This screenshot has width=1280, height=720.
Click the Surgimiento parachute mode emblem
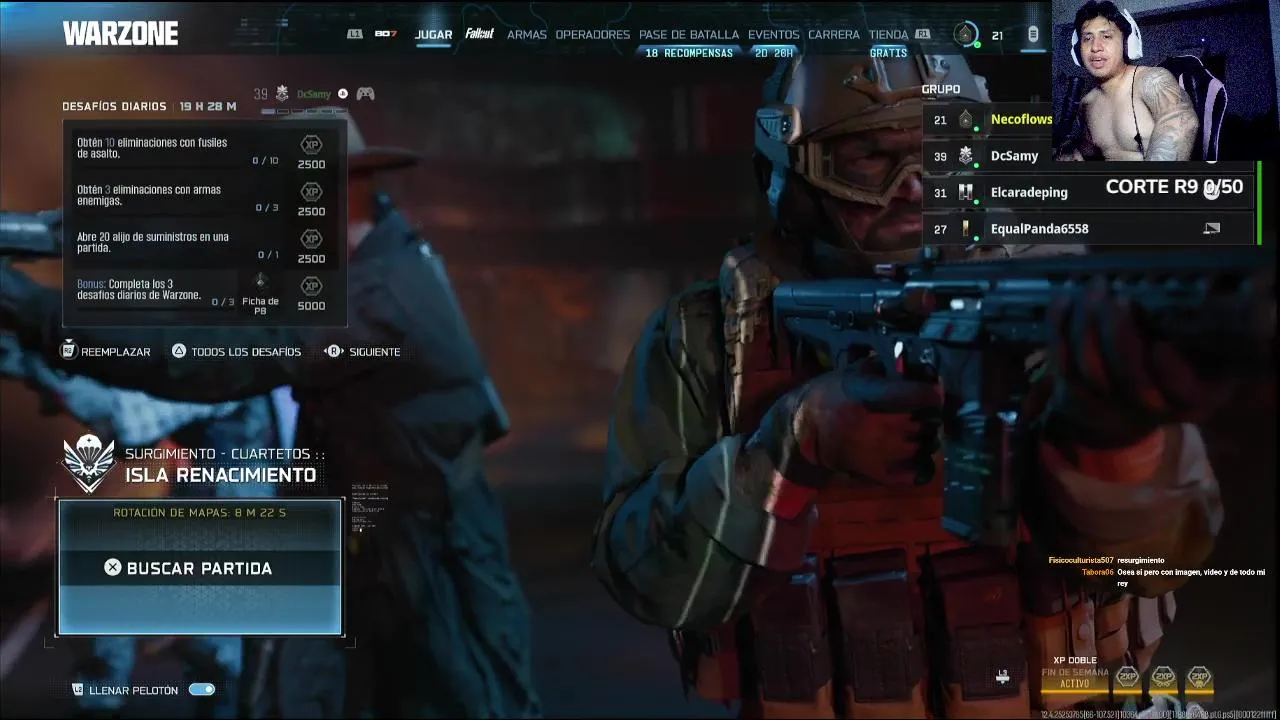[89, 463]
